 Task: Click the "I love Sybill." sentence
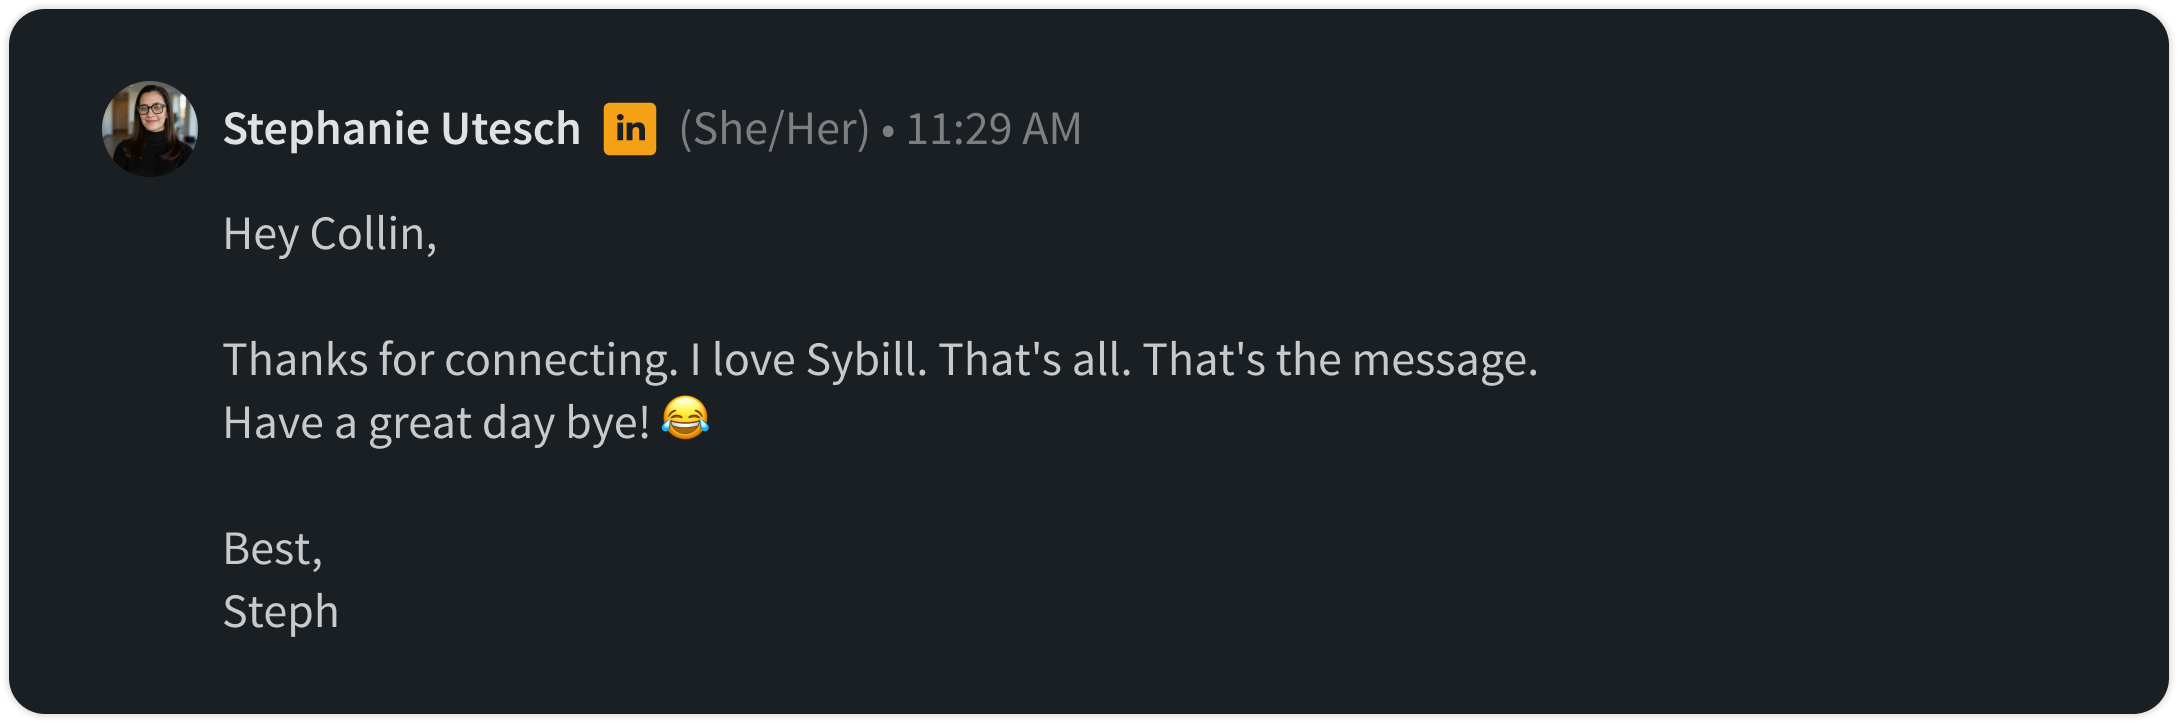809,360
